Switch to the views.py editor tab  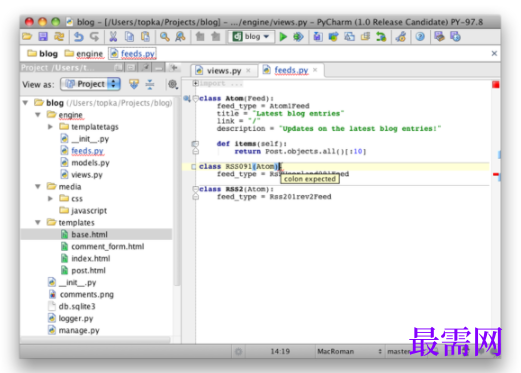pyautogui.click(x=224, y=71)
